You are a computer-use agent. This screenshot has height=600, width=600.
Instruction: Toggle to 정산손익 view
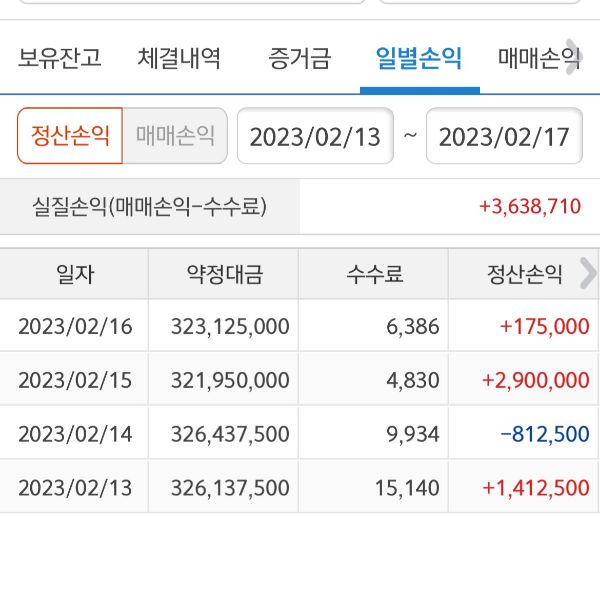(70, 136)
